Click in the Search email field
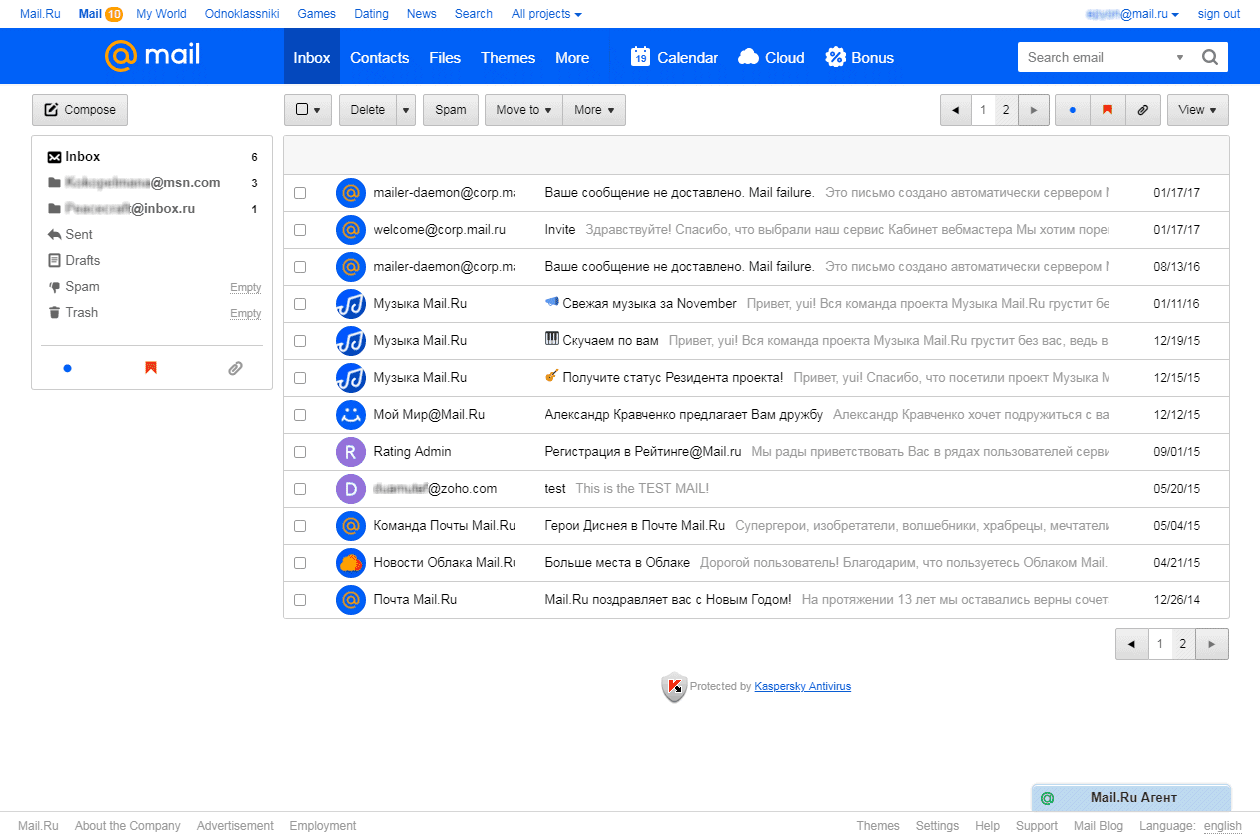Image resolution: width=1260 pixels, height=840 pixels. pyautogui.click(x=1097, y=57)
